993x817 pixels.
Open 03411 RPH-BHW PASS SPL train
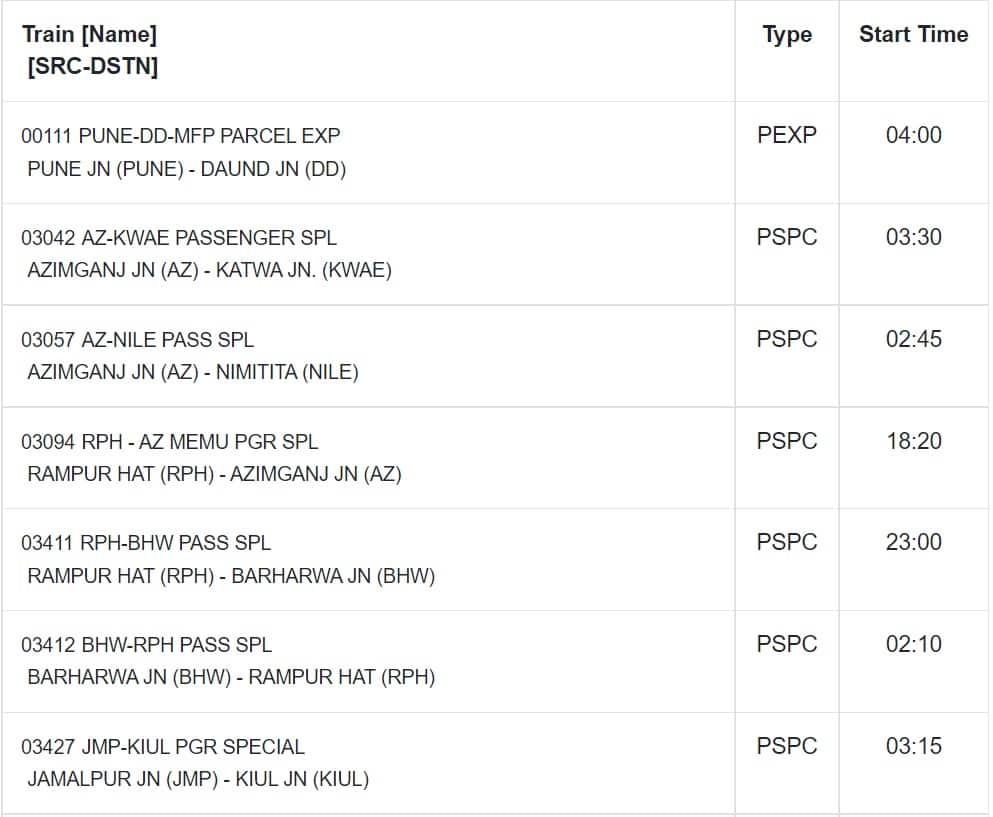pos(146,543)
